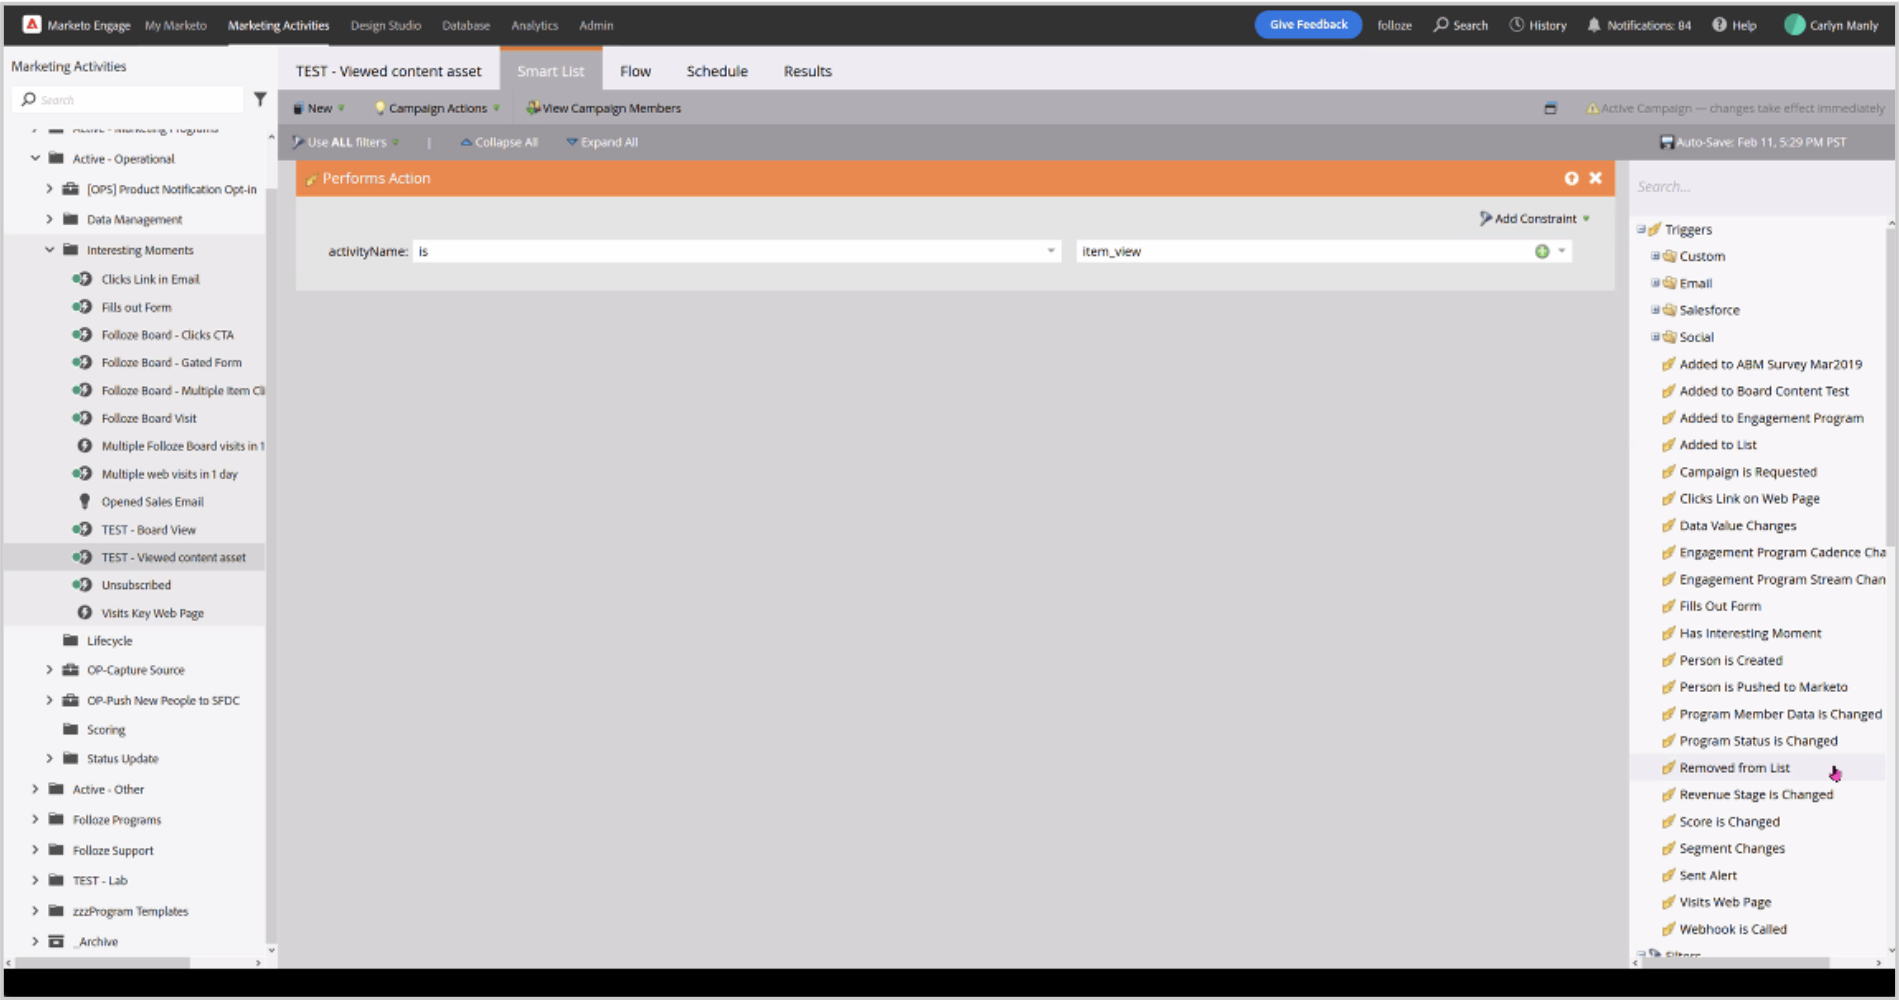
Task: Open the Add Constraint dropdown
Action: [1534, 219]
